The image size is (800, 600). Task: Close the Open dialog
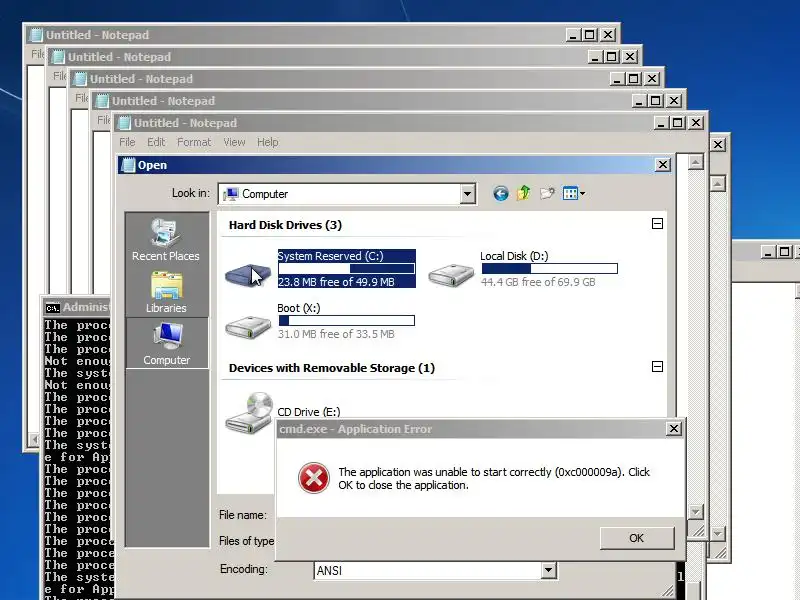click(662, 165)
